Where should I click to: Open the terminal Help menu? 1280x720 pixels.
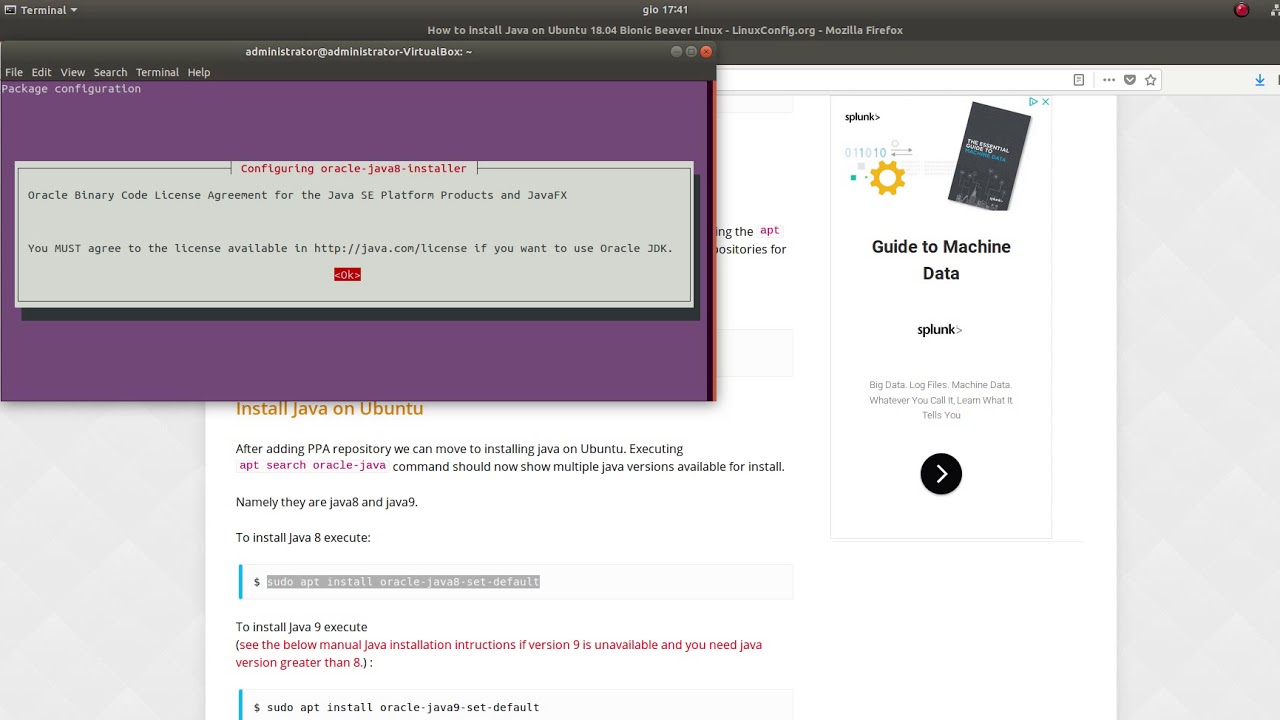coord(199,72)
